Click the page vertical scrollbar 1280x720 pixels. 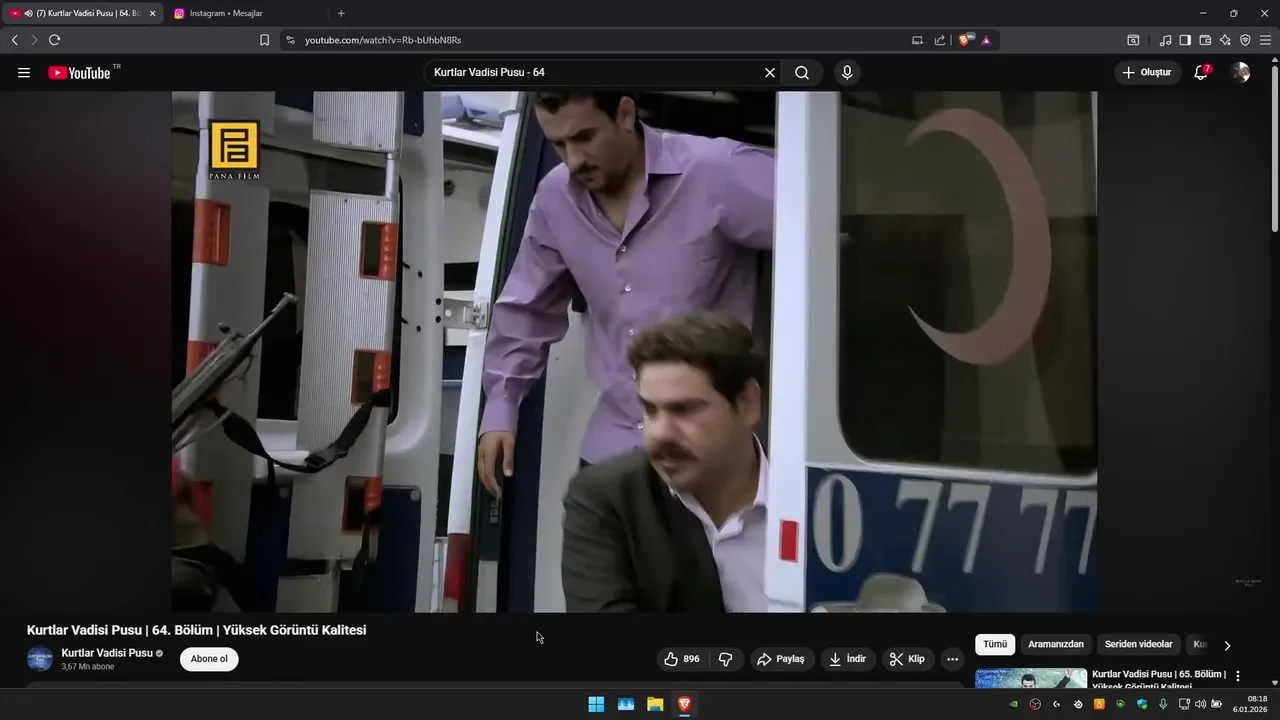[1274, 150]
